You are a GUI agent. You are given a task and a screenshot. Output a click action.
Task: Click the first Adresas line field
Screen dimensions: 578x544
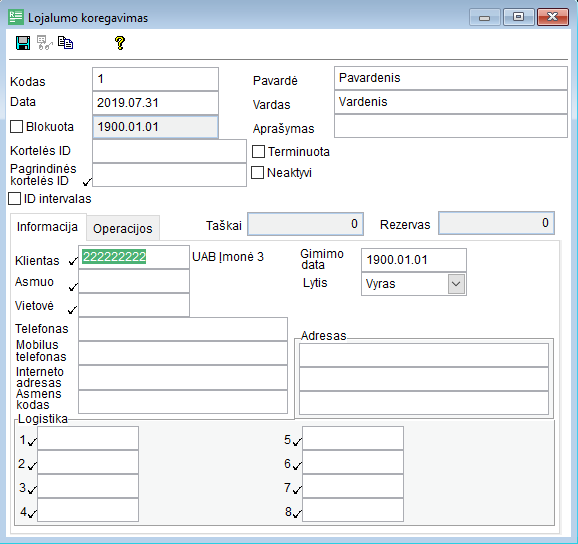coord(424,355)
